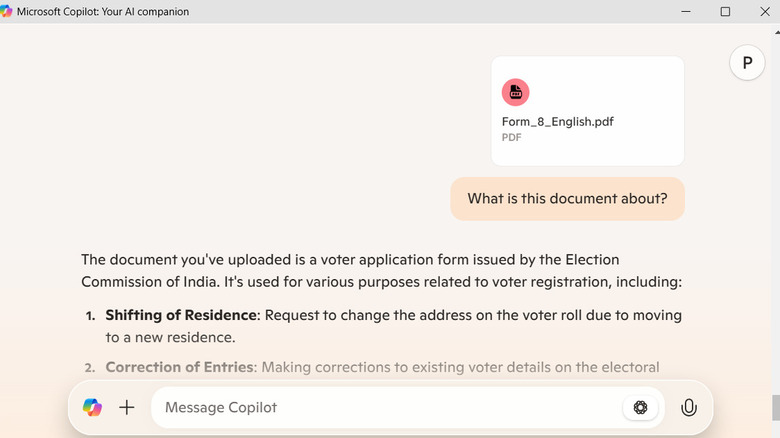This screenshot has width=780, height=438.
Task: Click the vertical scrollbar thumb
Action: [x=774, y=408]
